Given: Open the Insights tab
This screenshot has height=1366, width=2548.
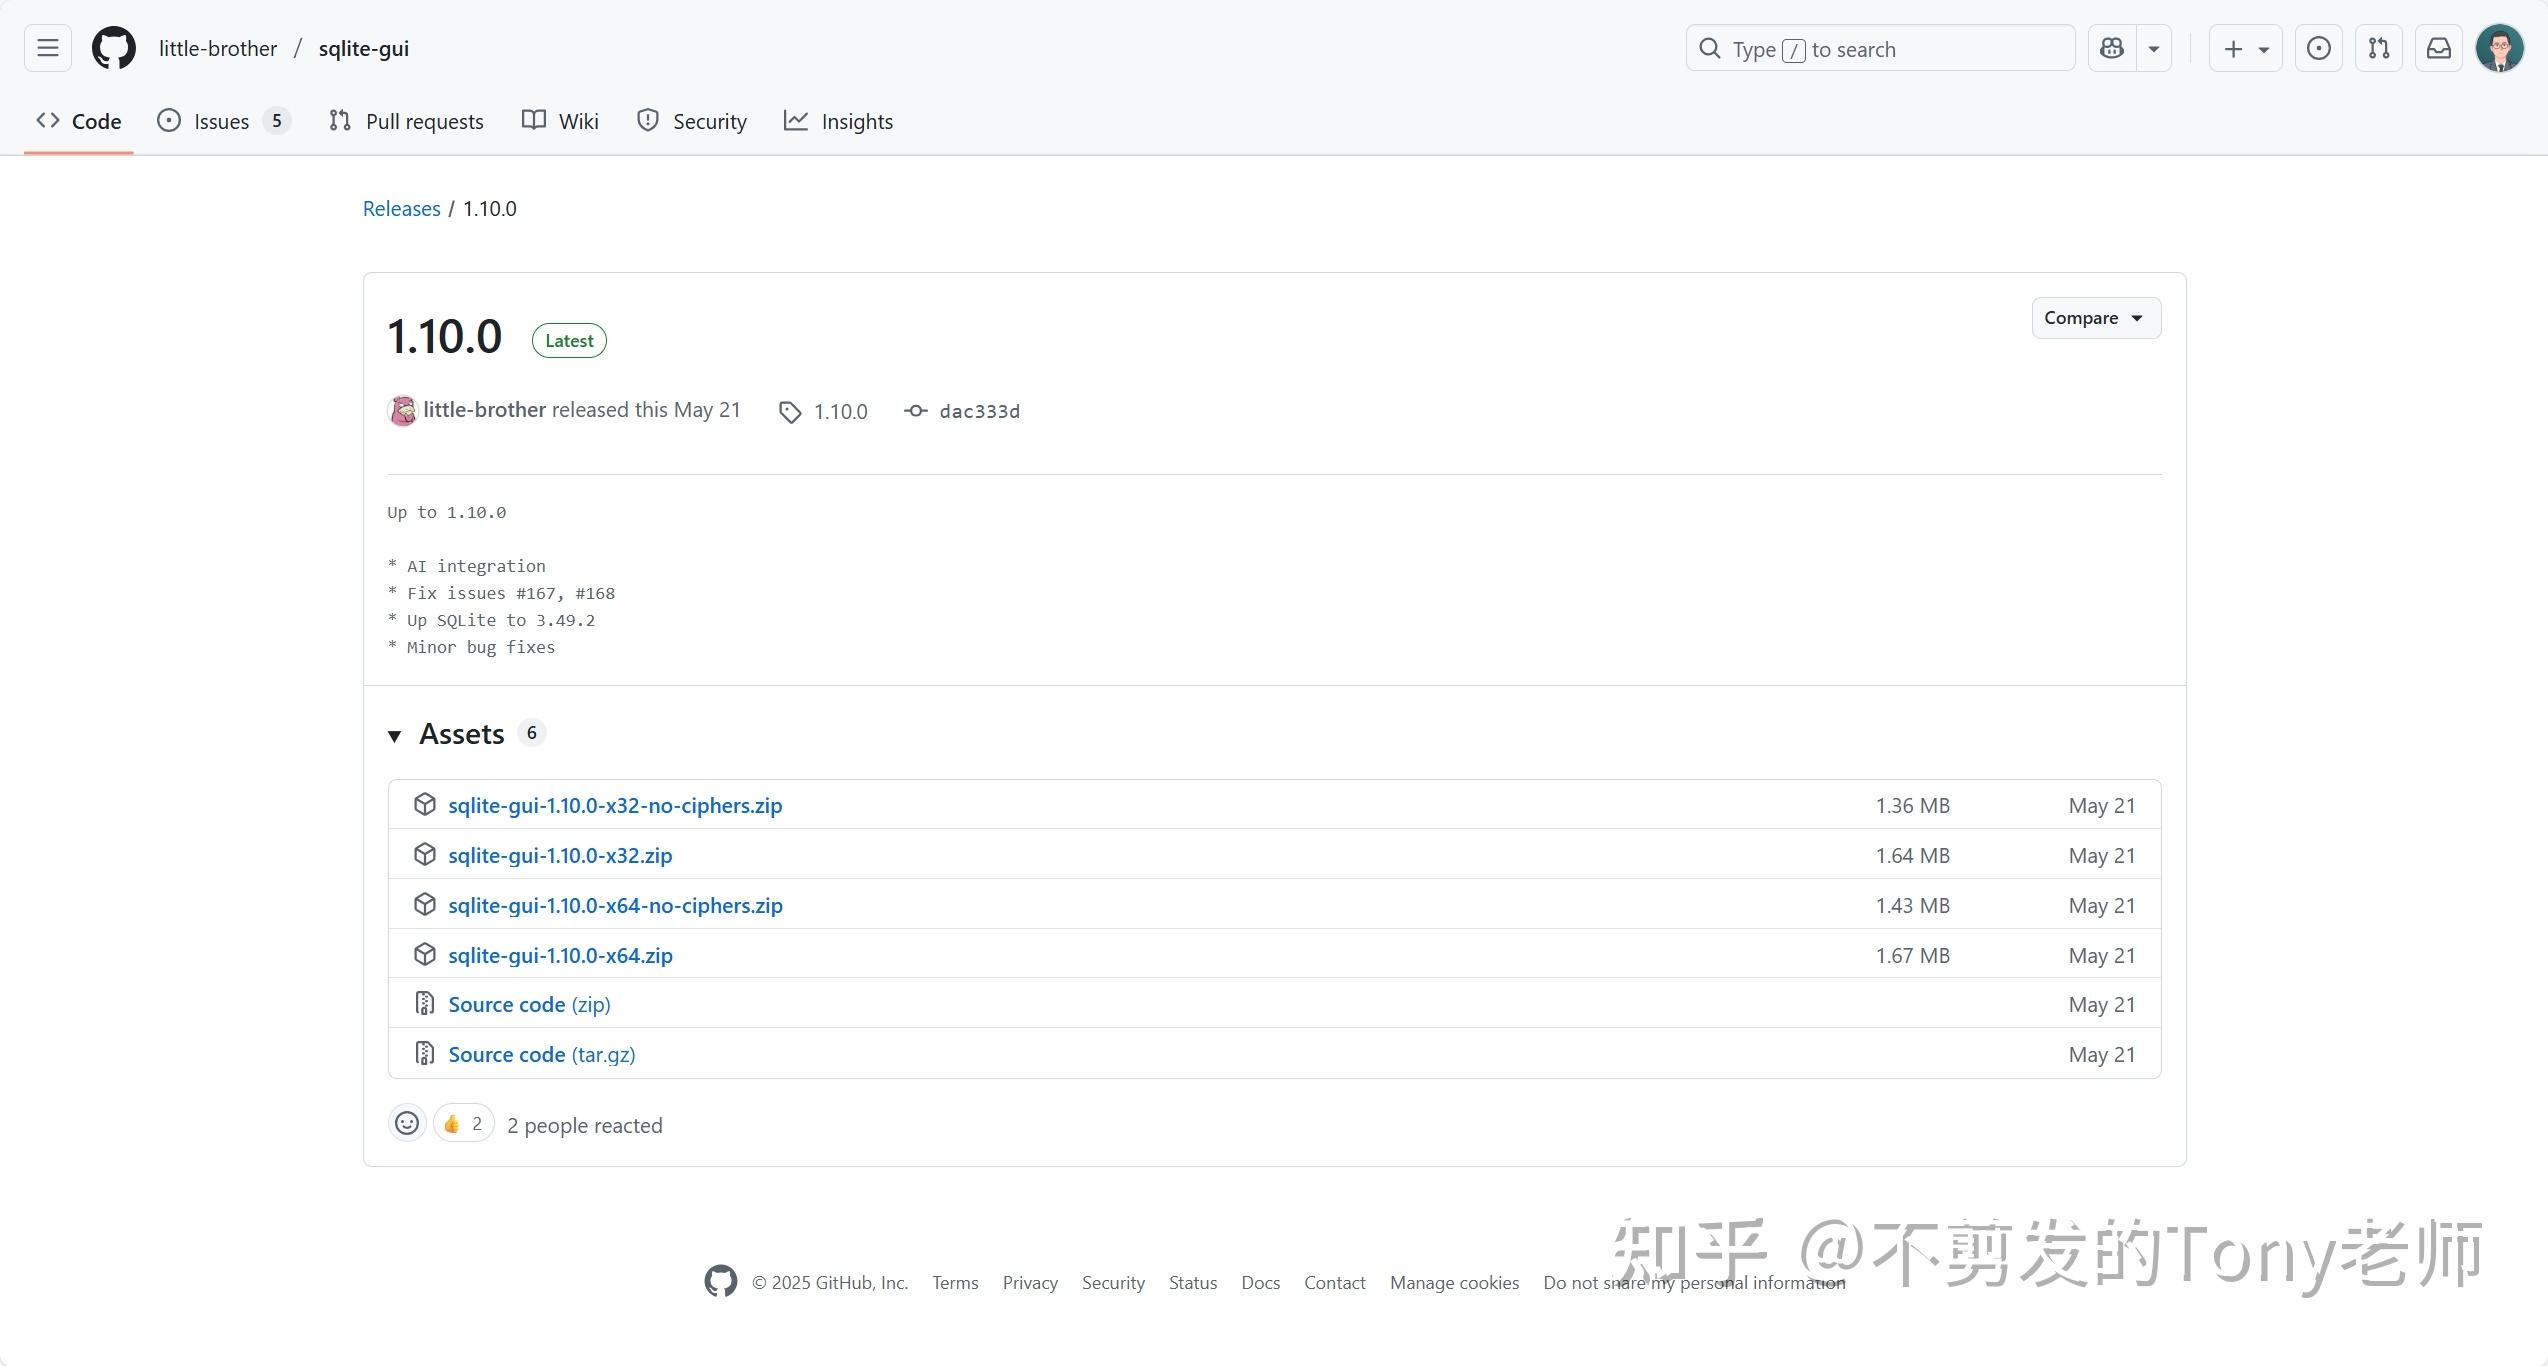Looking at the screenshot, I should [858, 120].
